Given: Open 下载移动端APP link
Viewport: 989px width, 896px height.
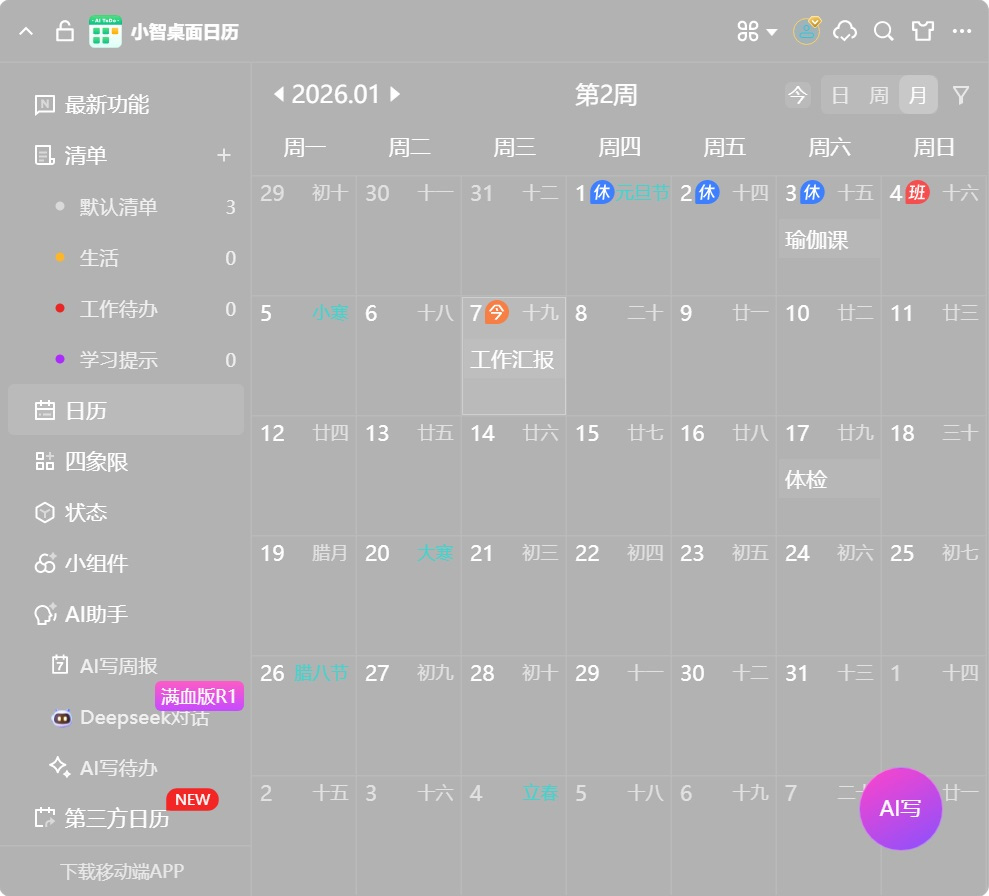Looking at the screenshot, I should coord(124,872).
